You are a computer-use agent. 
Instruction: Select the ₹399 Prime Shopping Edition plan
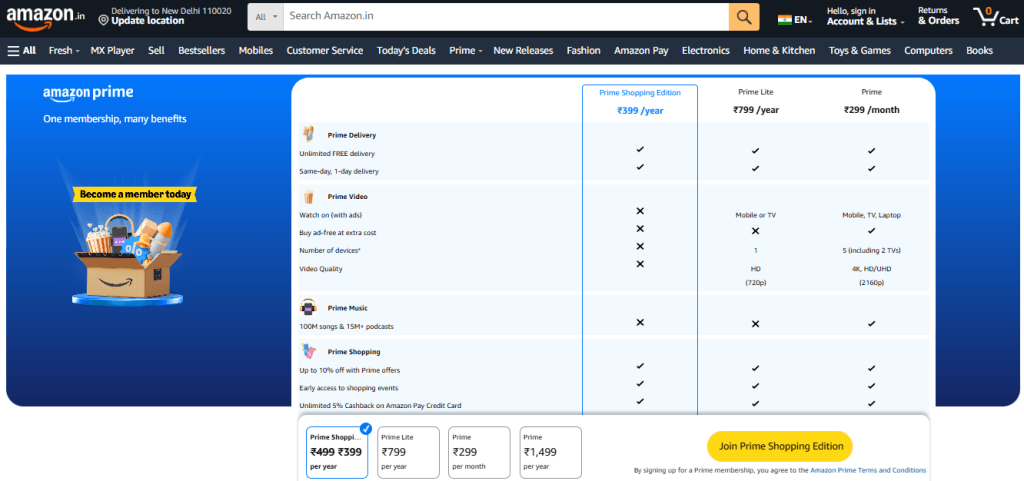point(338,452)
